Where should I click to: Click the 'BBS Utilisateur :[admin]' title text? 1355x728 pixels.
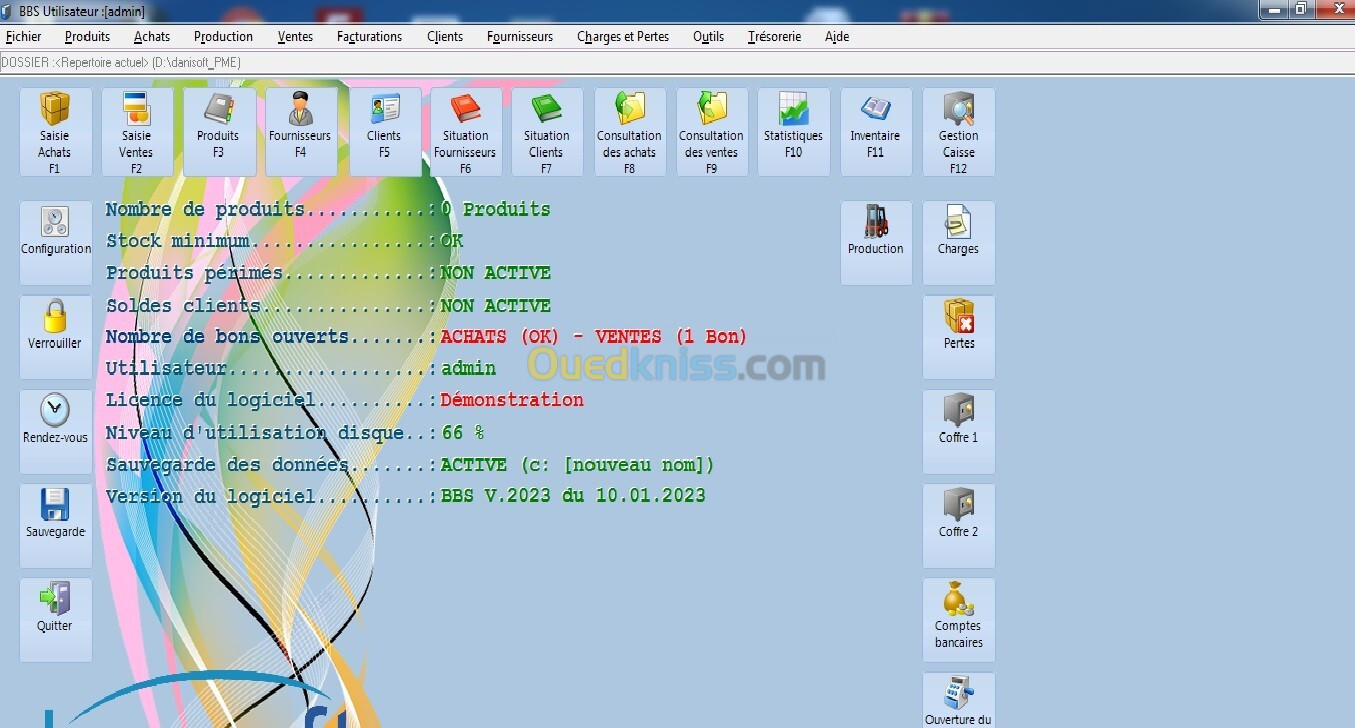click(x=82, y=11)
